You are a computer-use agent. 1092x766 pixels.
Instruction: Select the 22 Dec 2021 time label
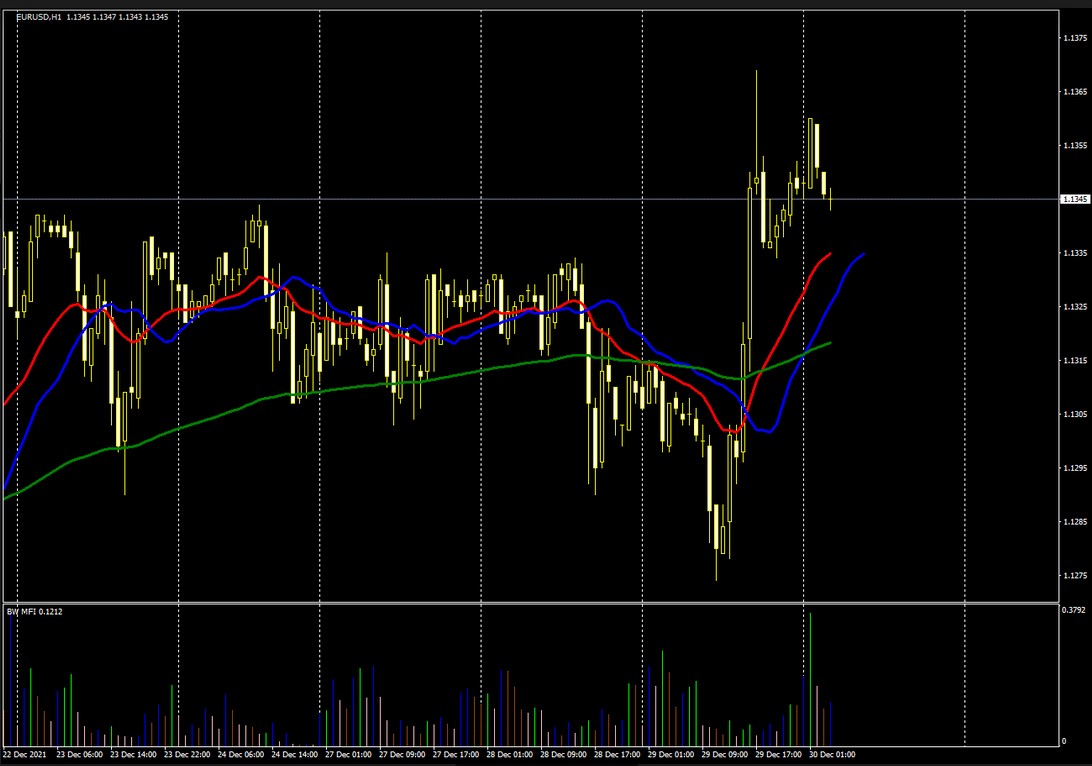(x=26, y=754)
